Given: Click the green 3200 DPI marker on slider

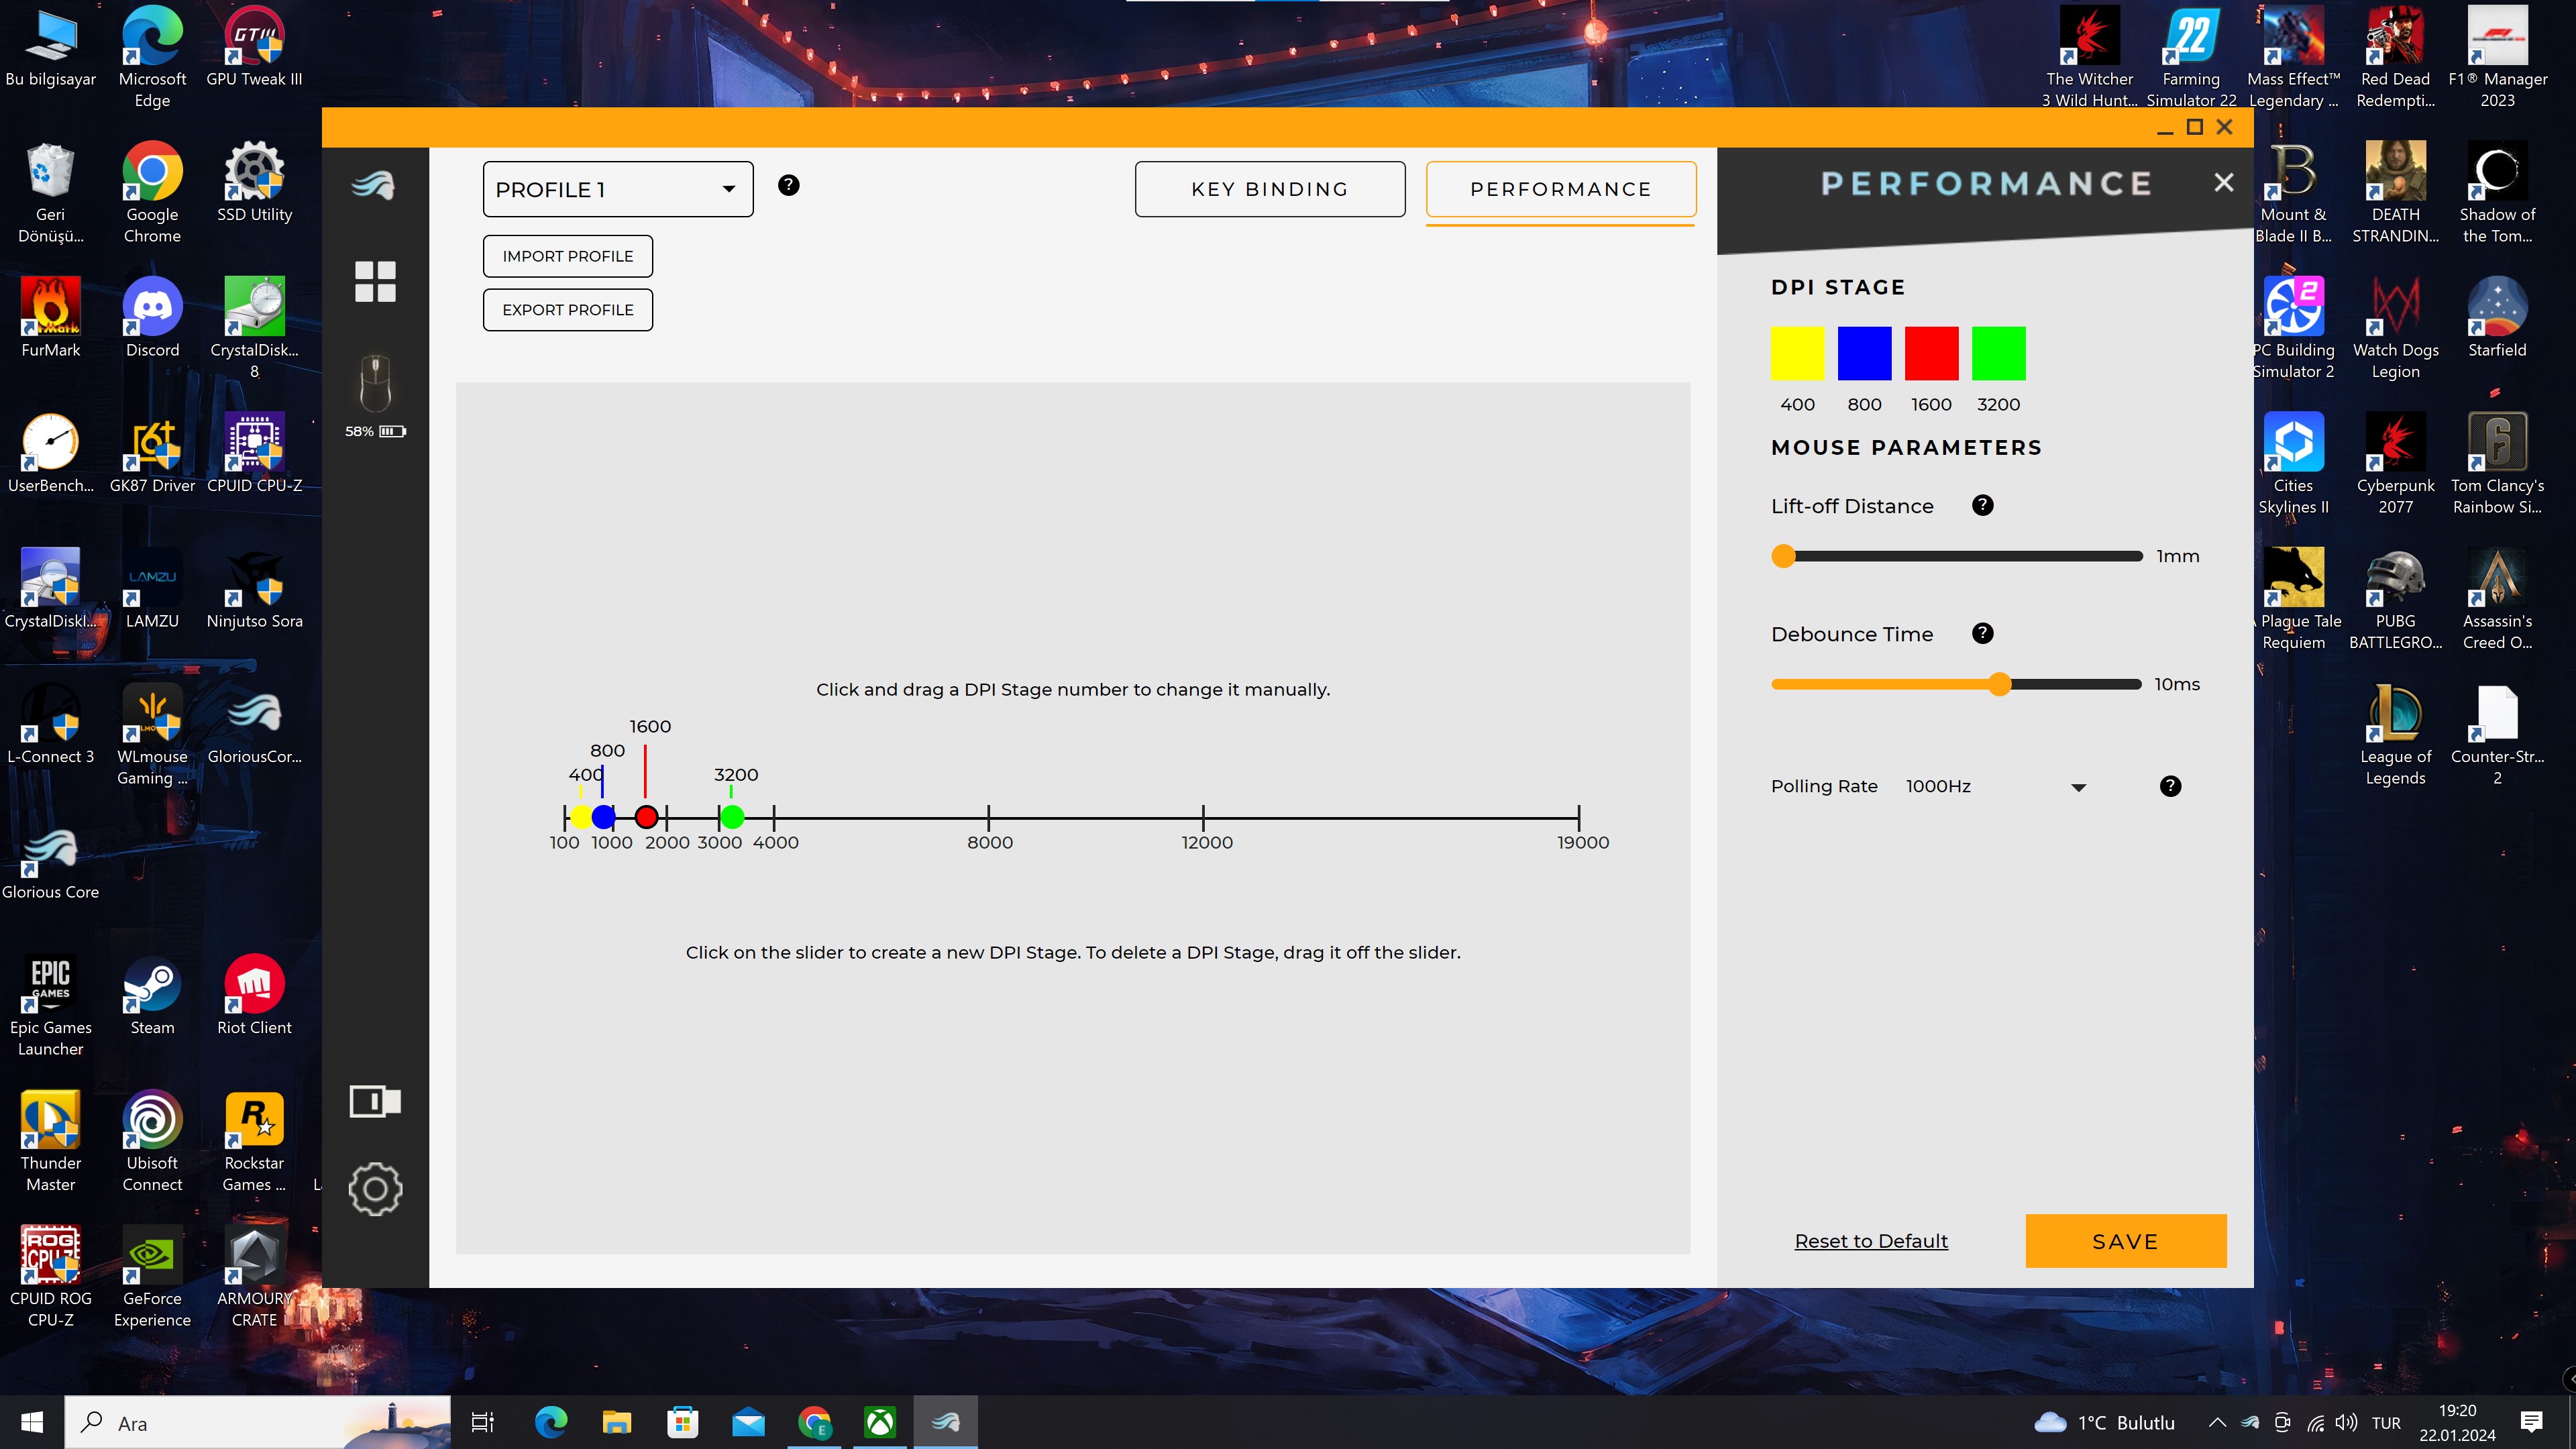Looking at the screenshot, I should coord(732,817).
